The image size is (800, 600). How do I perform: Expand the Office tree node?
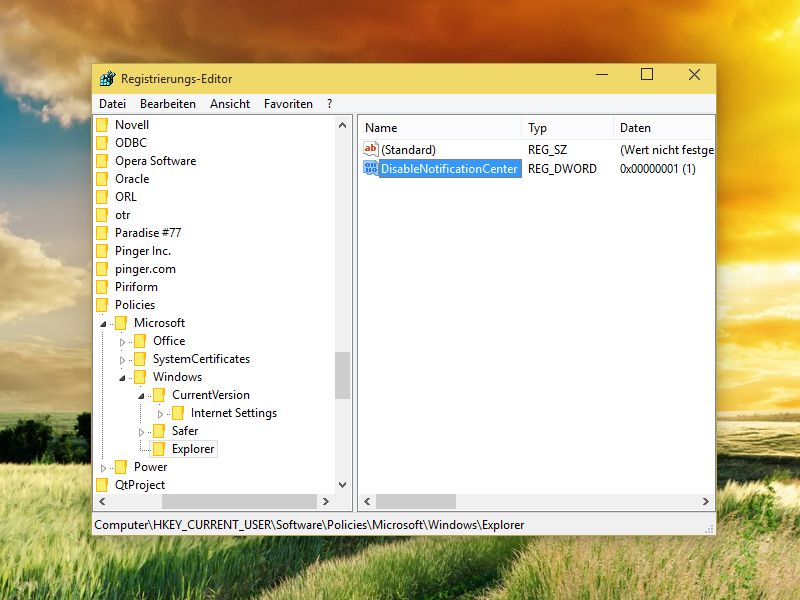pyautogui.click(x=122, y=342)
